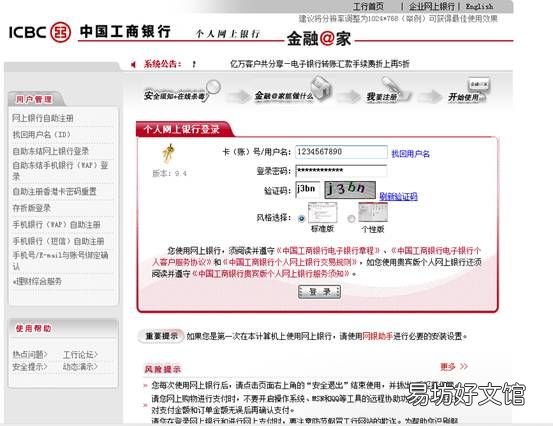This screenshot has width=553, height=426.
Task: Open 手机银行（WAP）自助注册 in sidebar
Action: click(x=56, y=225)
